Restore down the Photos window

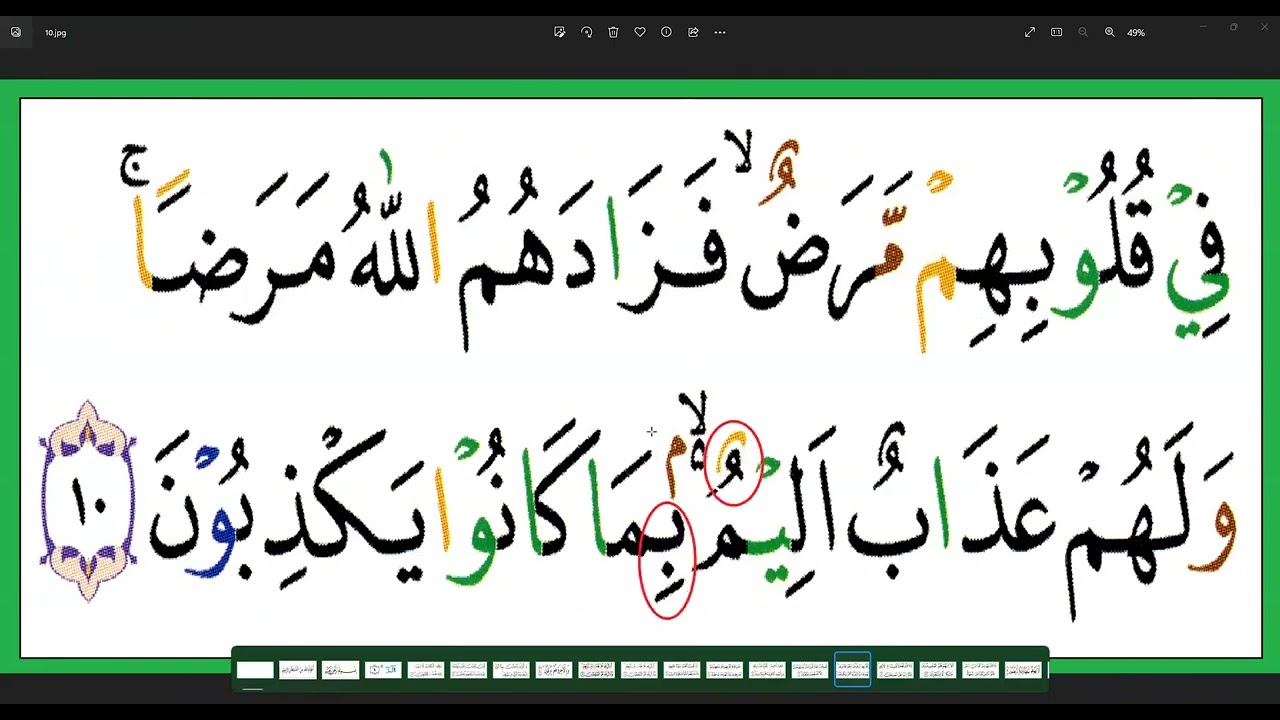click(1234, 27)
